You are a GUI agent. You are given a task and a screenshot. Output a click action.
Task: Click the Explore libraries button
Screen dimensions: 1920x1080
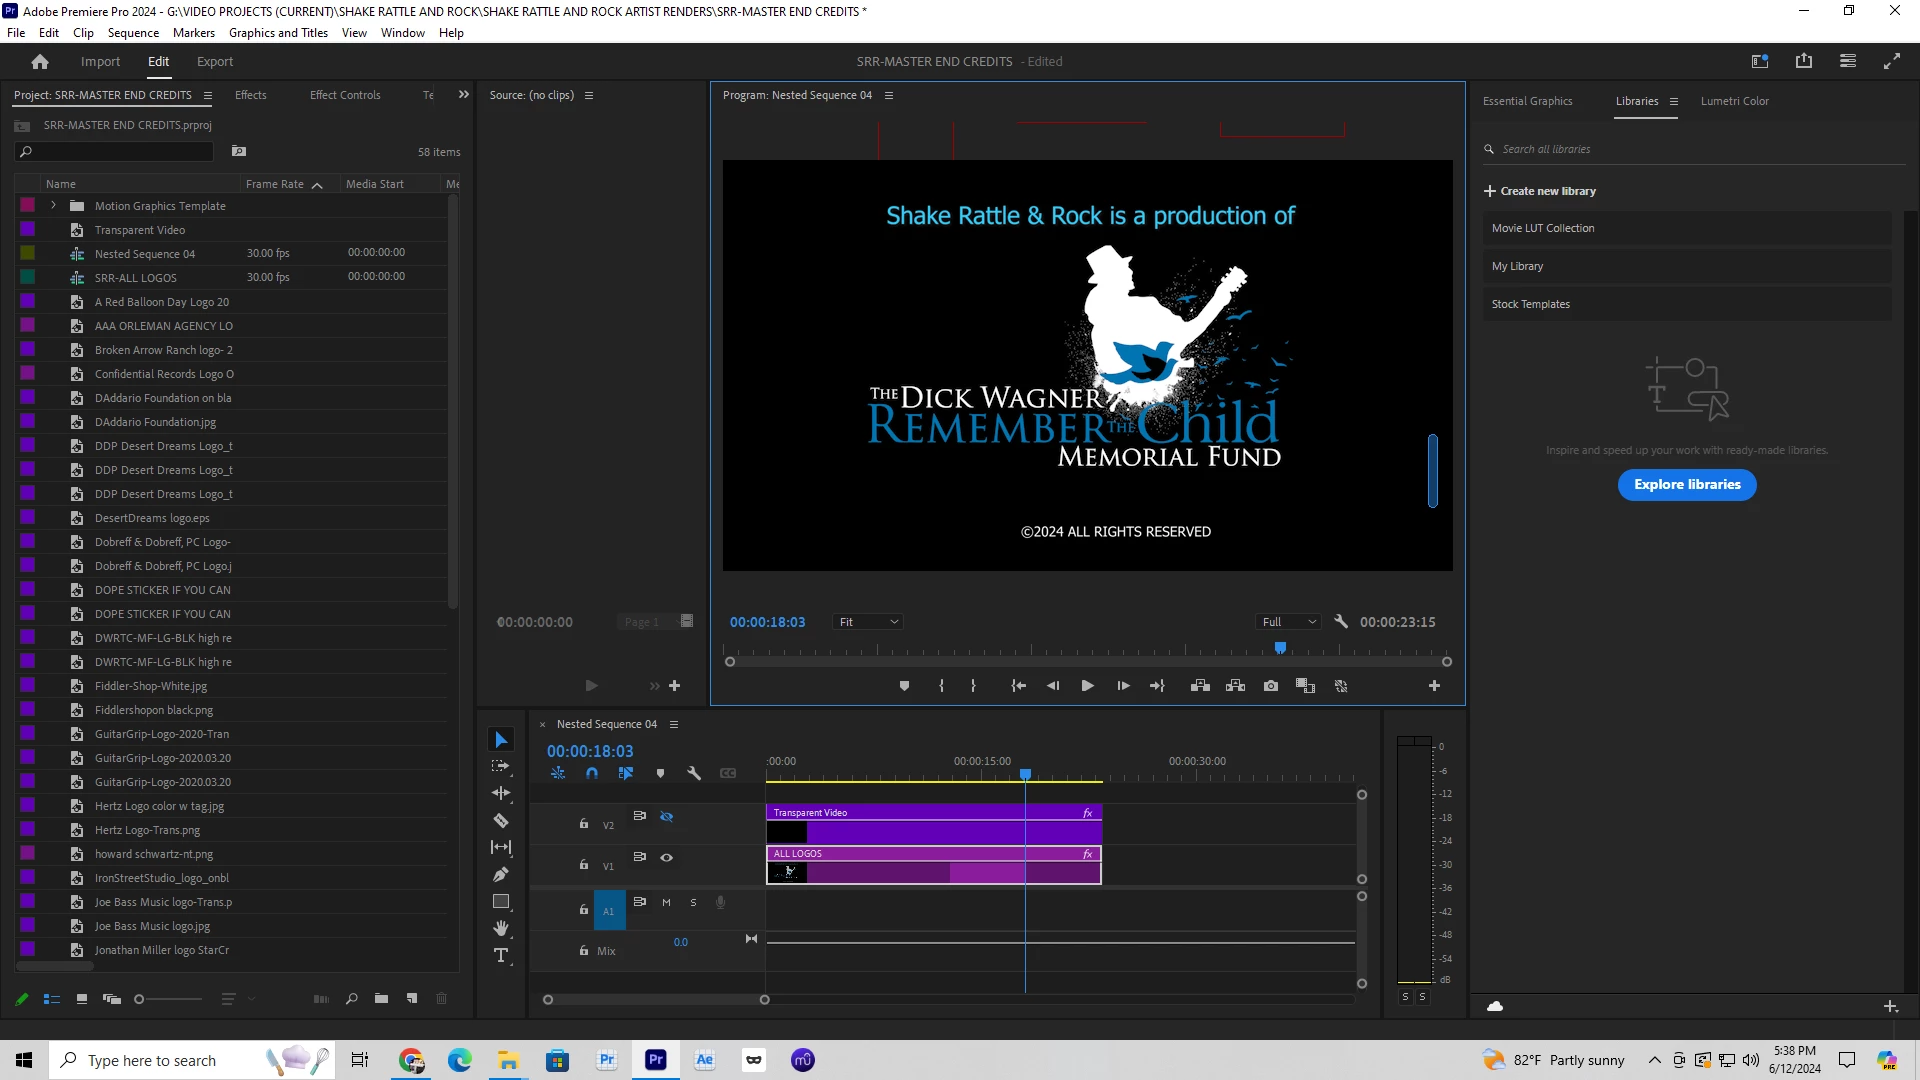(1687, 485)
